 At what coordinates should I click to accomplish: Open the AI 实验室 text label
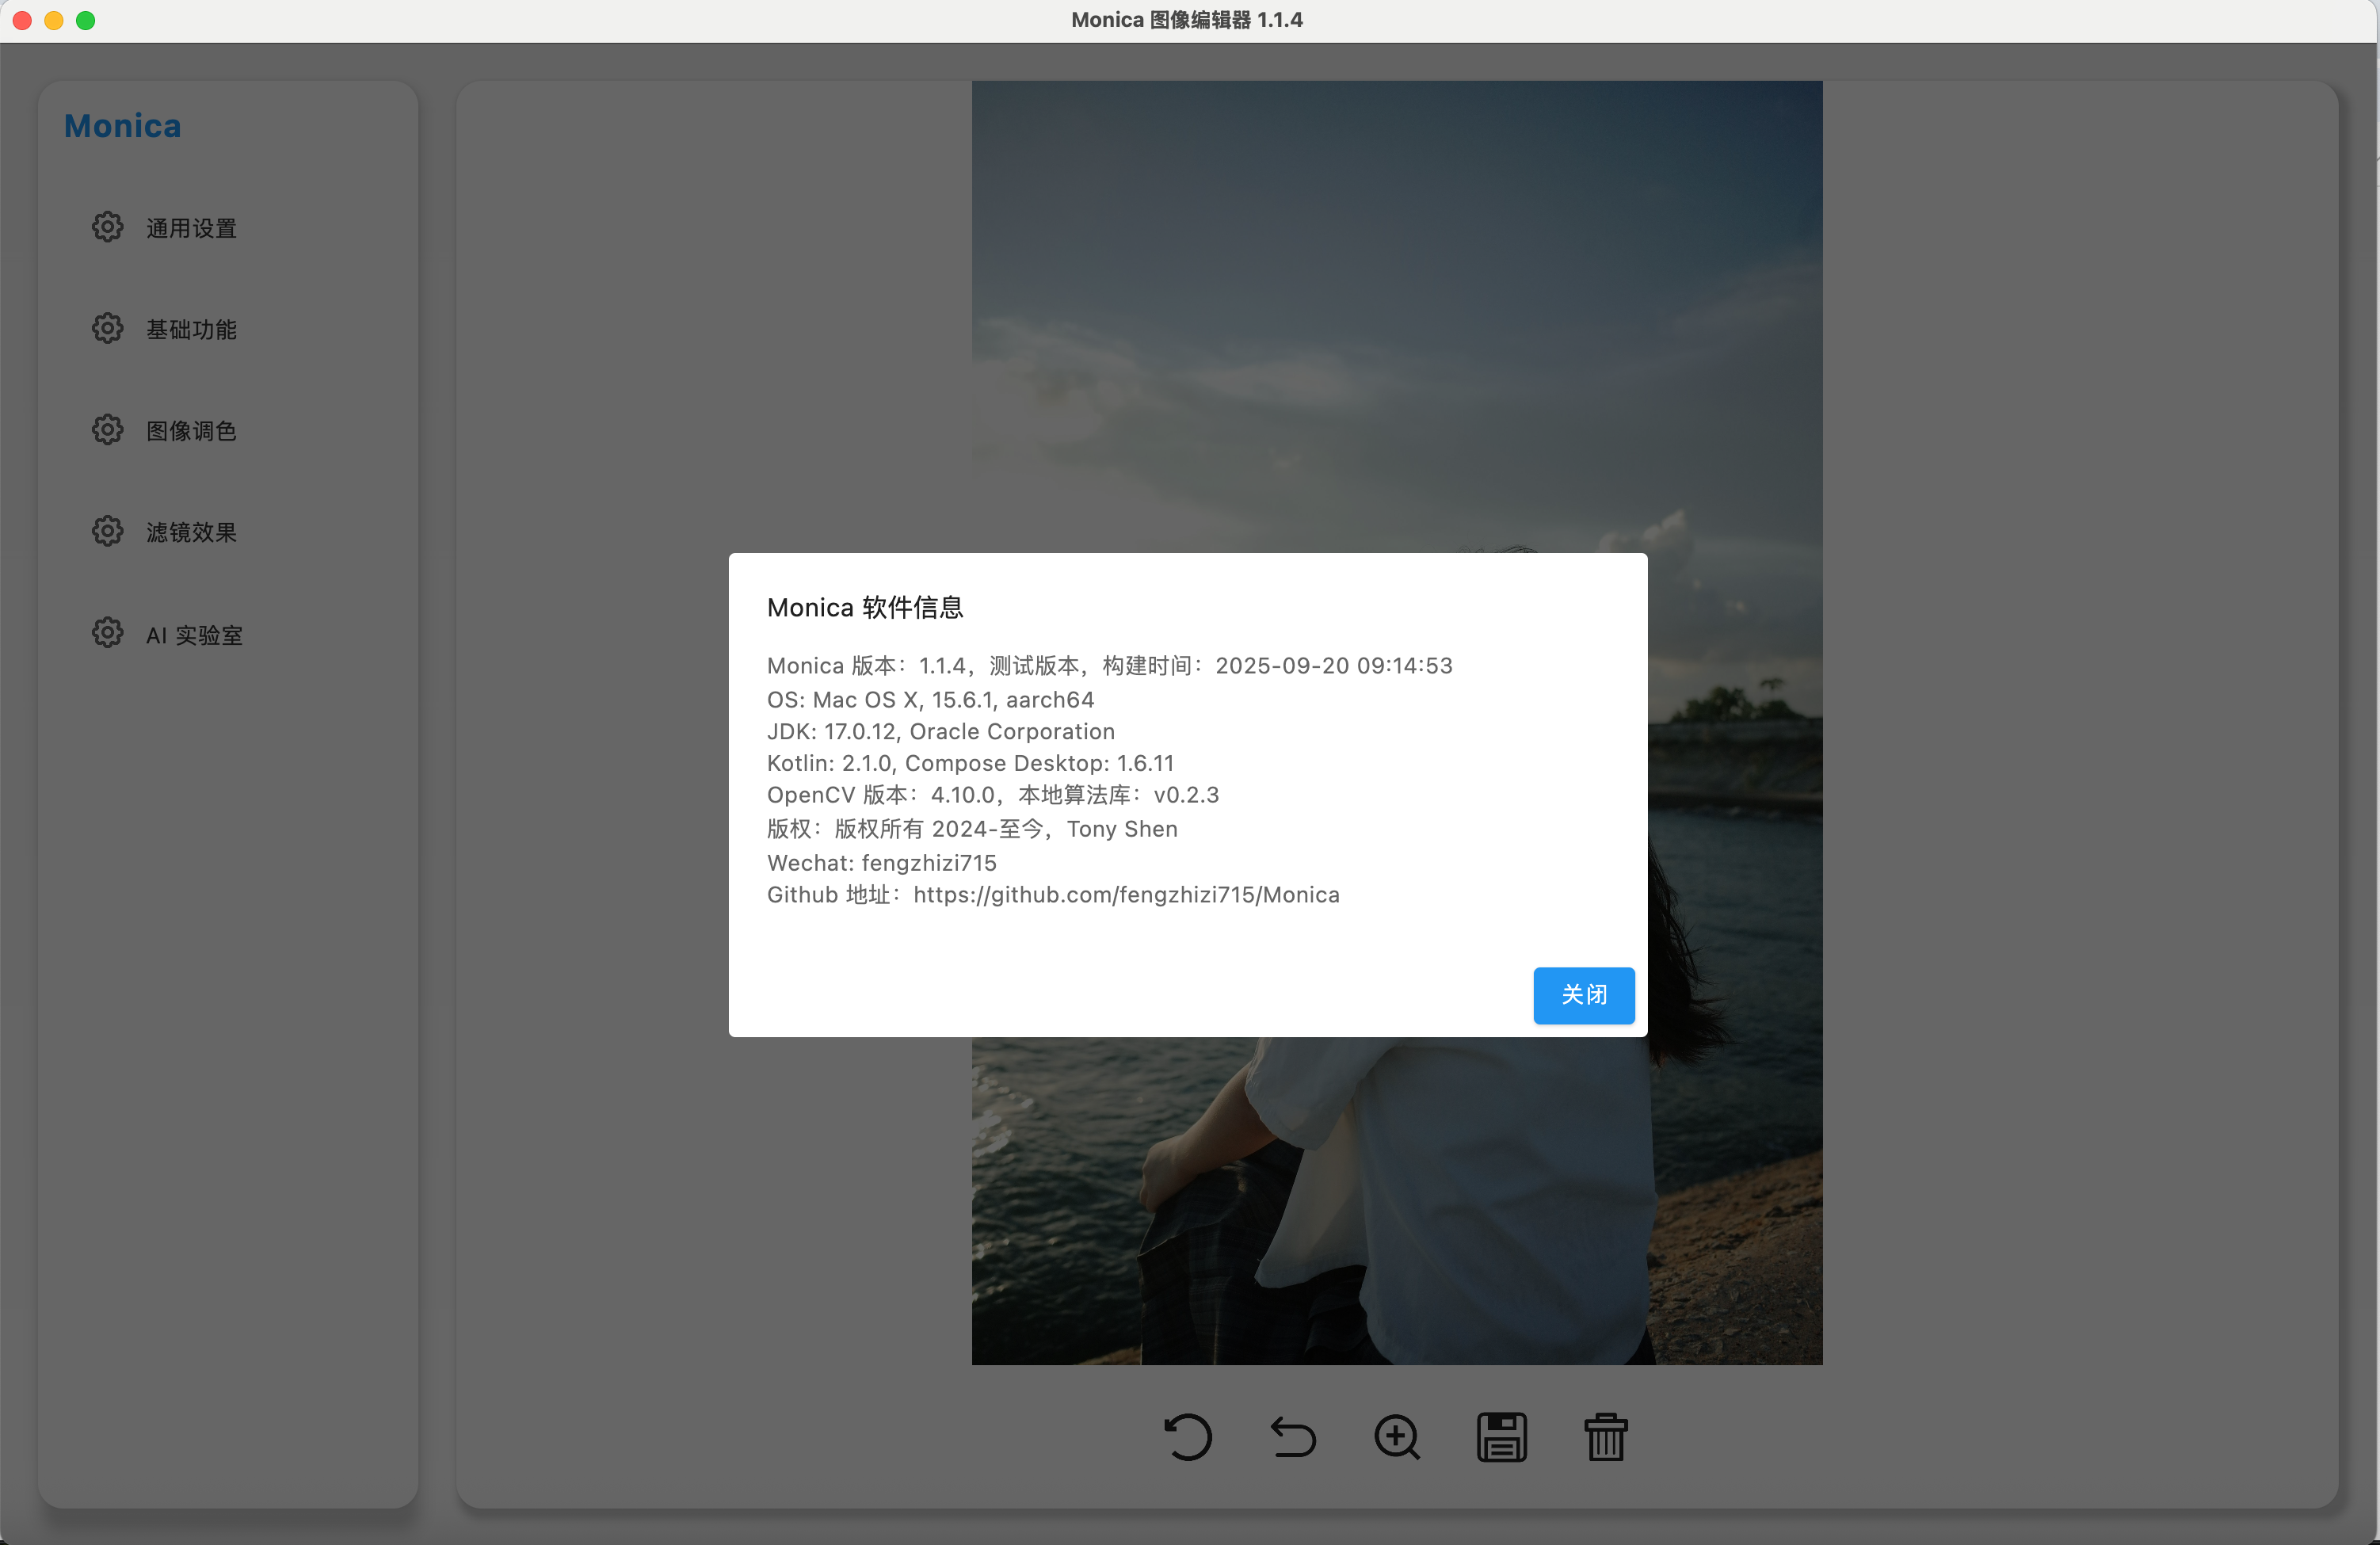click(x=194, y=635)
